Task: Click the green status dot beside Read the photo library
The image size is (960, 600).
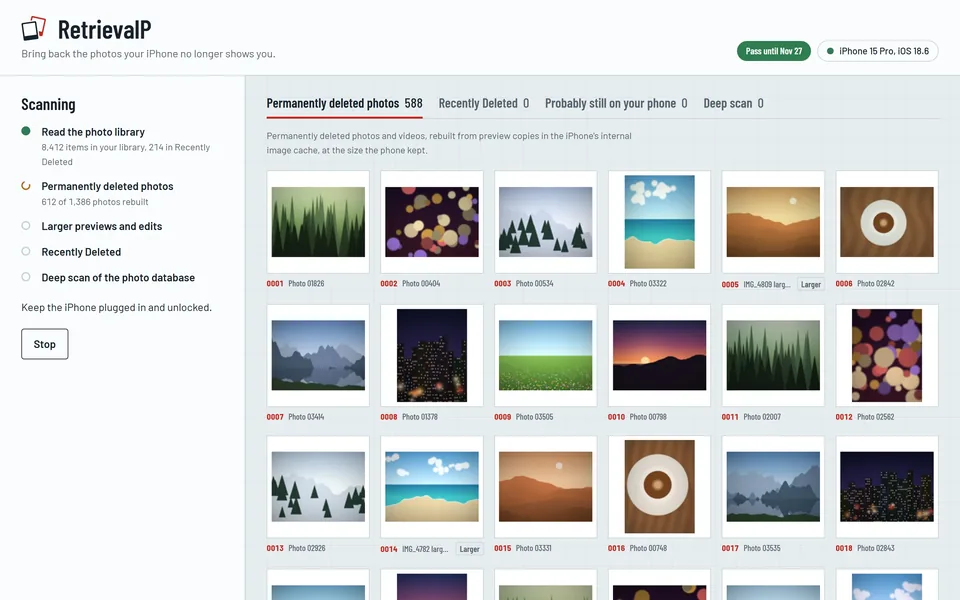Action: 26,131
